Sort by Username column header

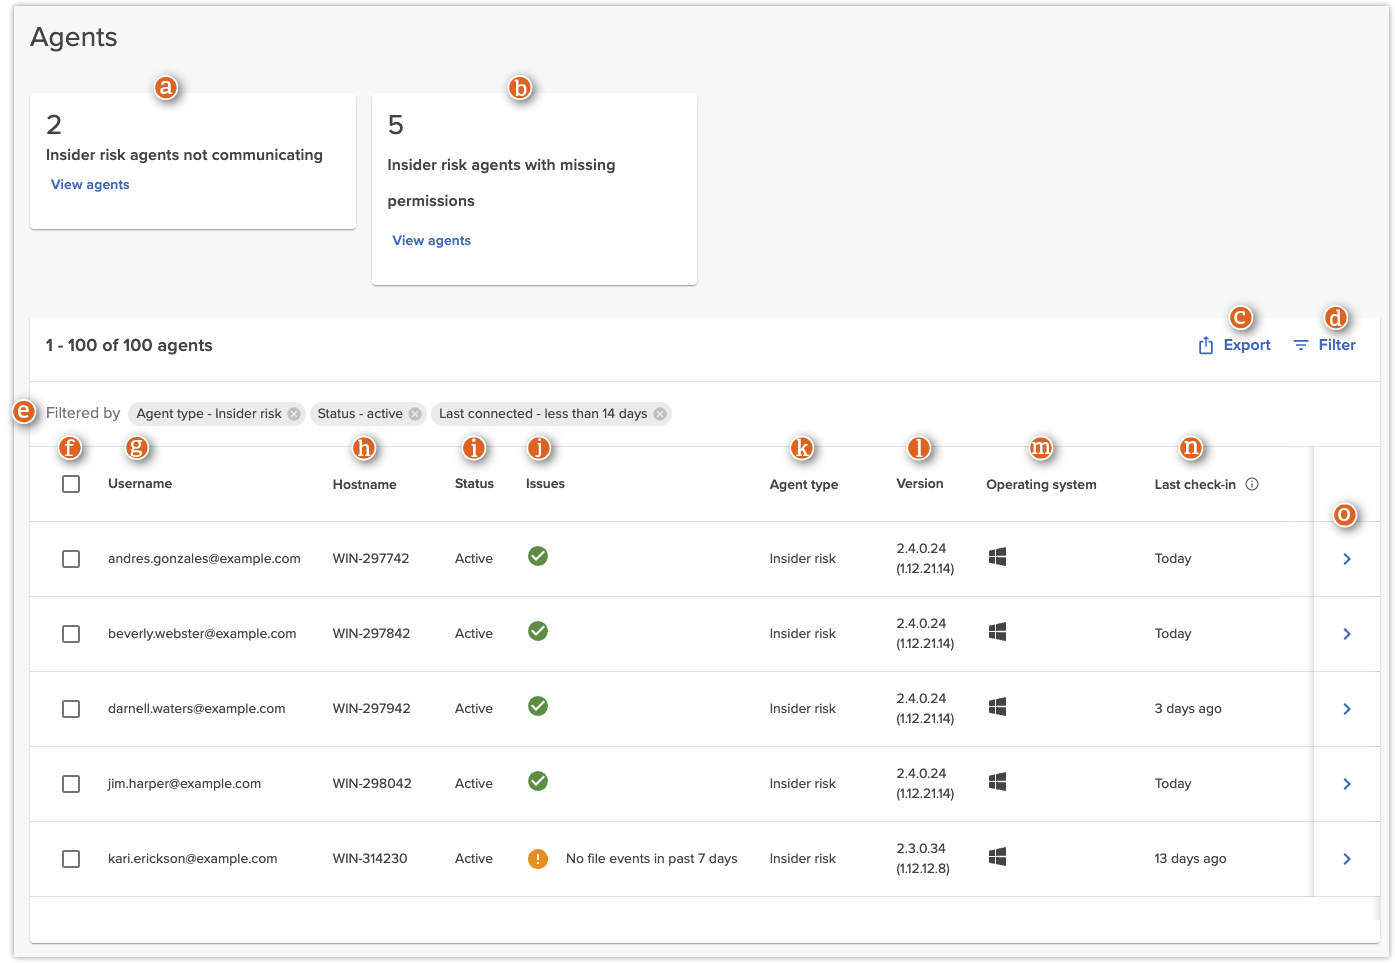tap(140, 484)
